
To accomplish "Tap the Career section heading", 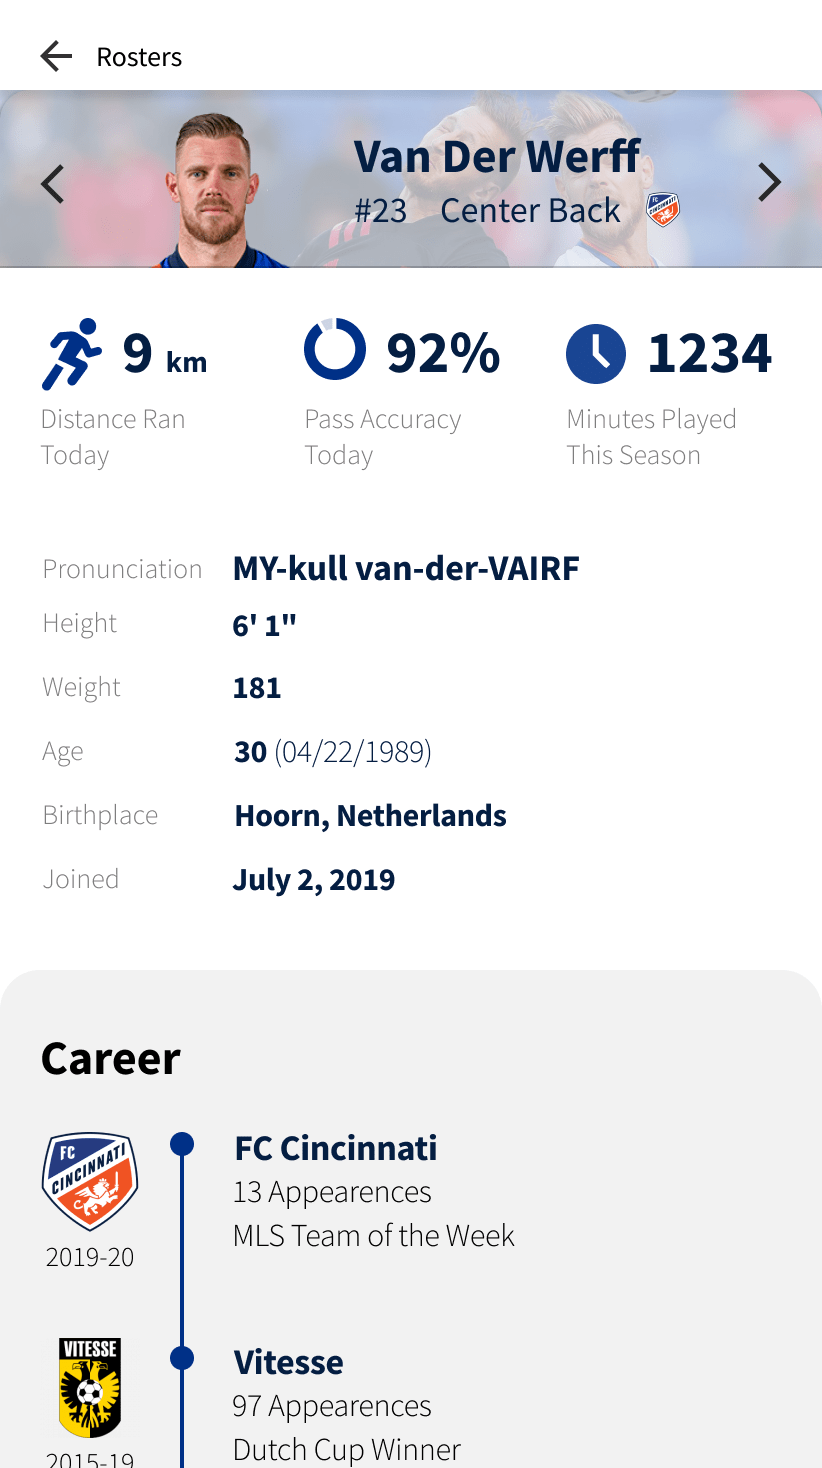I will (111, 1058).
